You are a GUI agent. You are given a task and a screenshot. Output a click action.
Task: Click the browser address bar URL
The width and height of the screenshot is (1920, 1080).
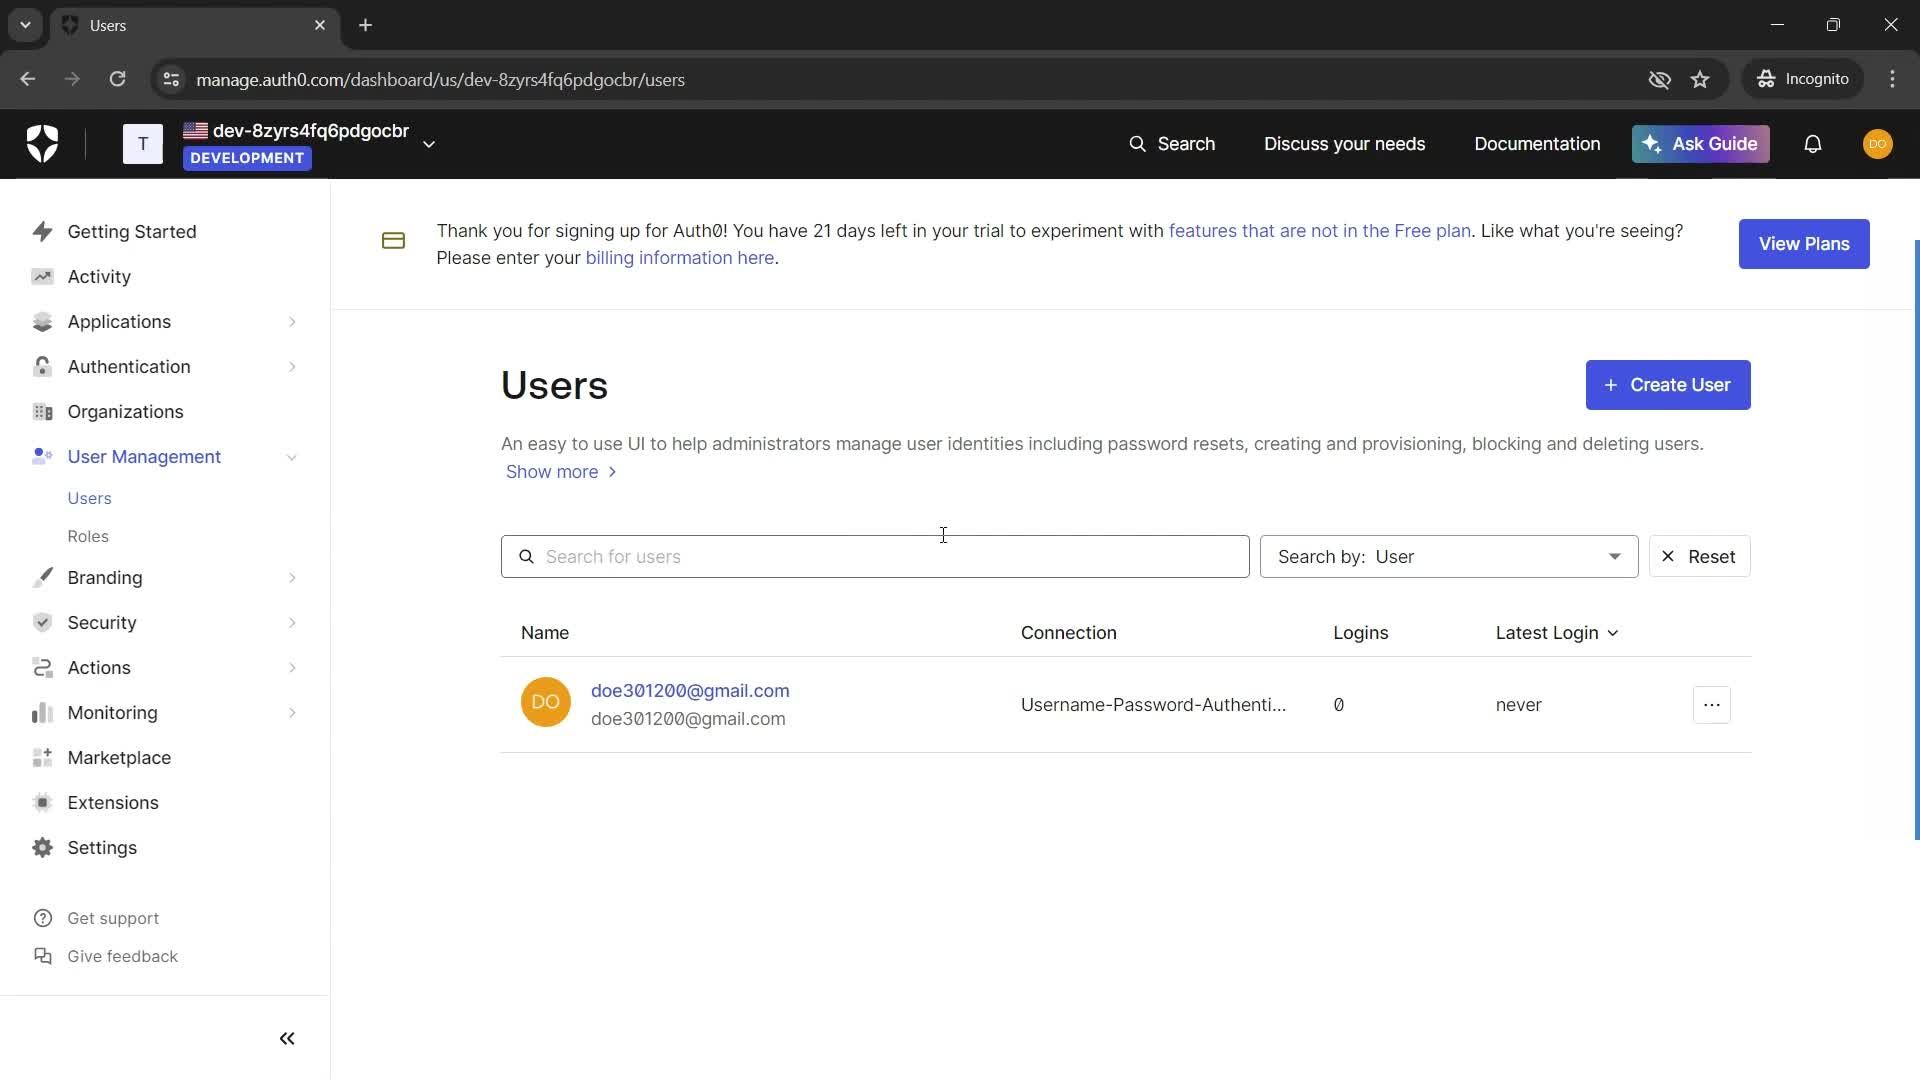(x=440, y=79)
